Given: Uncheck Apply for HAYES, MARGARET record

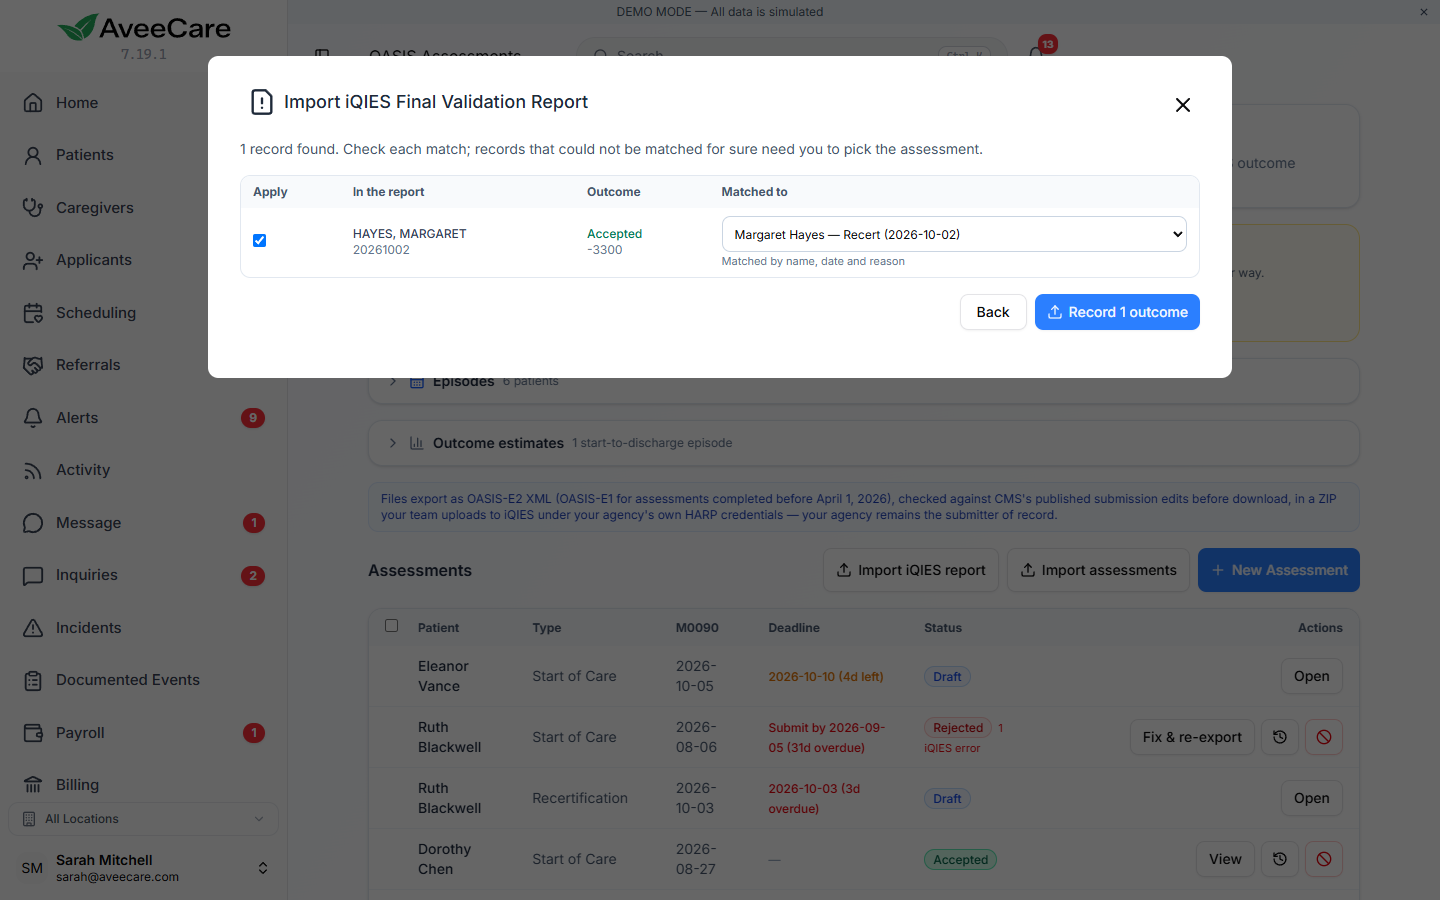Looking at the screenshot, I should pyautogui.click(x=259, y=240).
